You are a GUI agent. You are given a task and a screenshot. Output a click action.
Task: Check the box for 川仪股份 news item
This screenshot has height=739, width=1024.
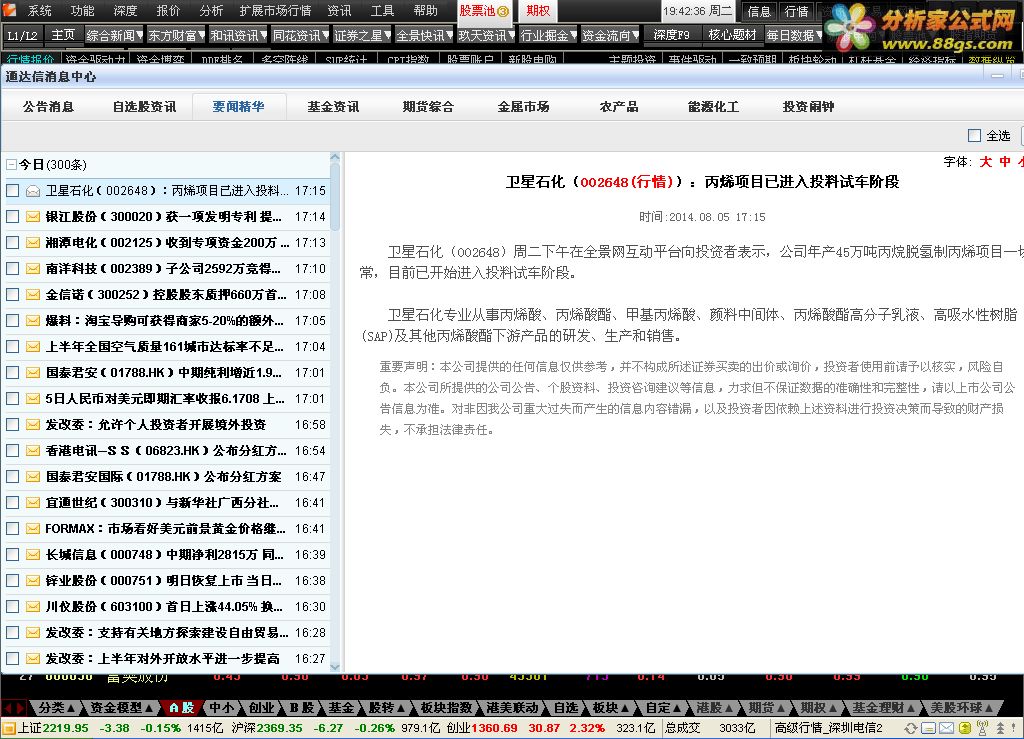point(12,606)
